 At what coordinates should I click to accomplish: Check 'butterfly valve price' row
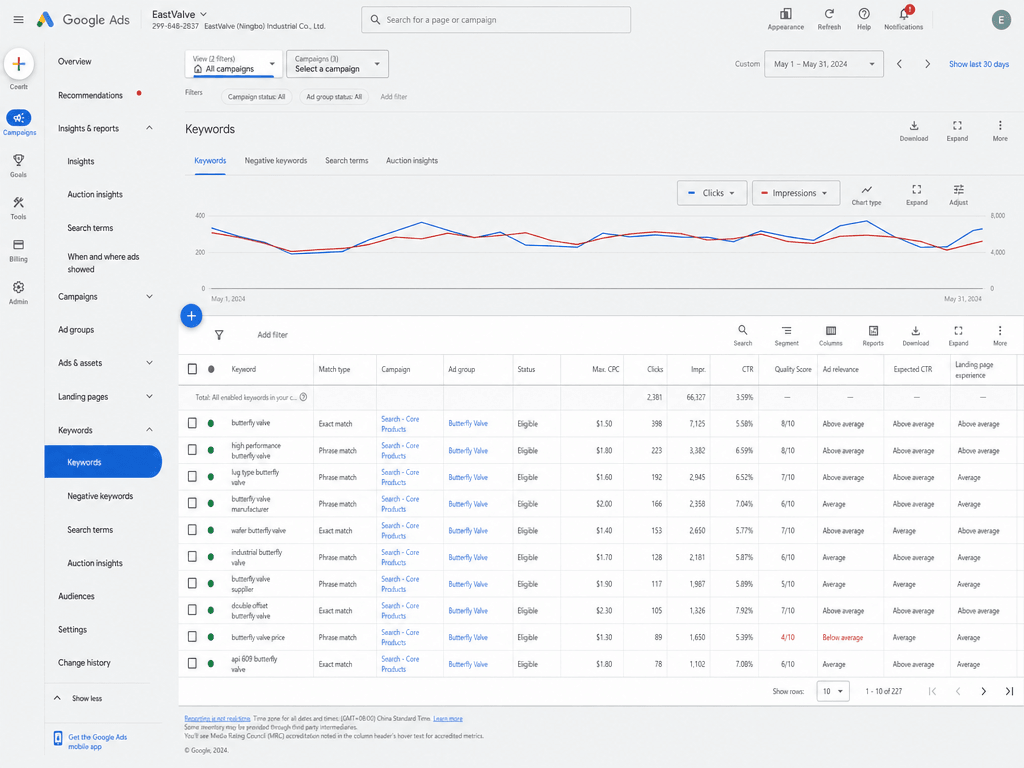[x=192, y=637]
